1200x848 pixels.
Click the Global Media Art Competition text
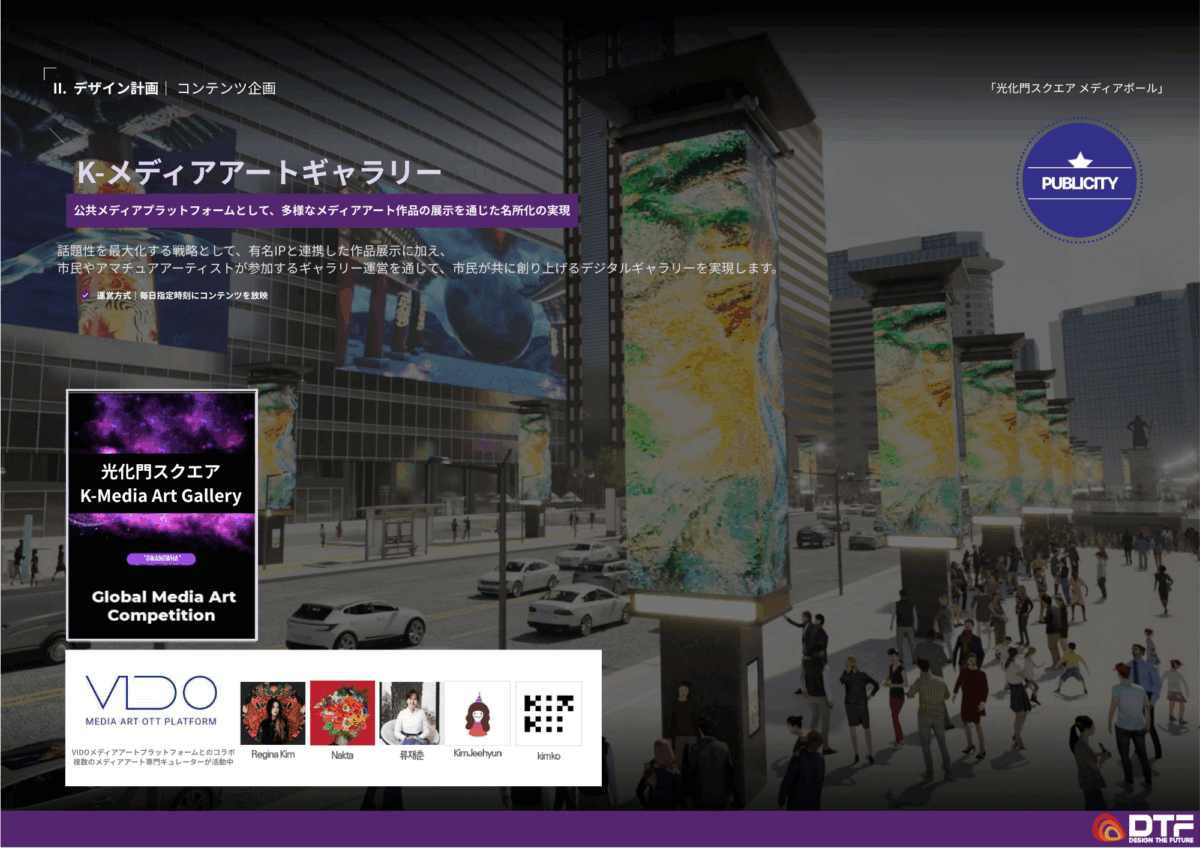pyautogui.click(x=161, y=606)
